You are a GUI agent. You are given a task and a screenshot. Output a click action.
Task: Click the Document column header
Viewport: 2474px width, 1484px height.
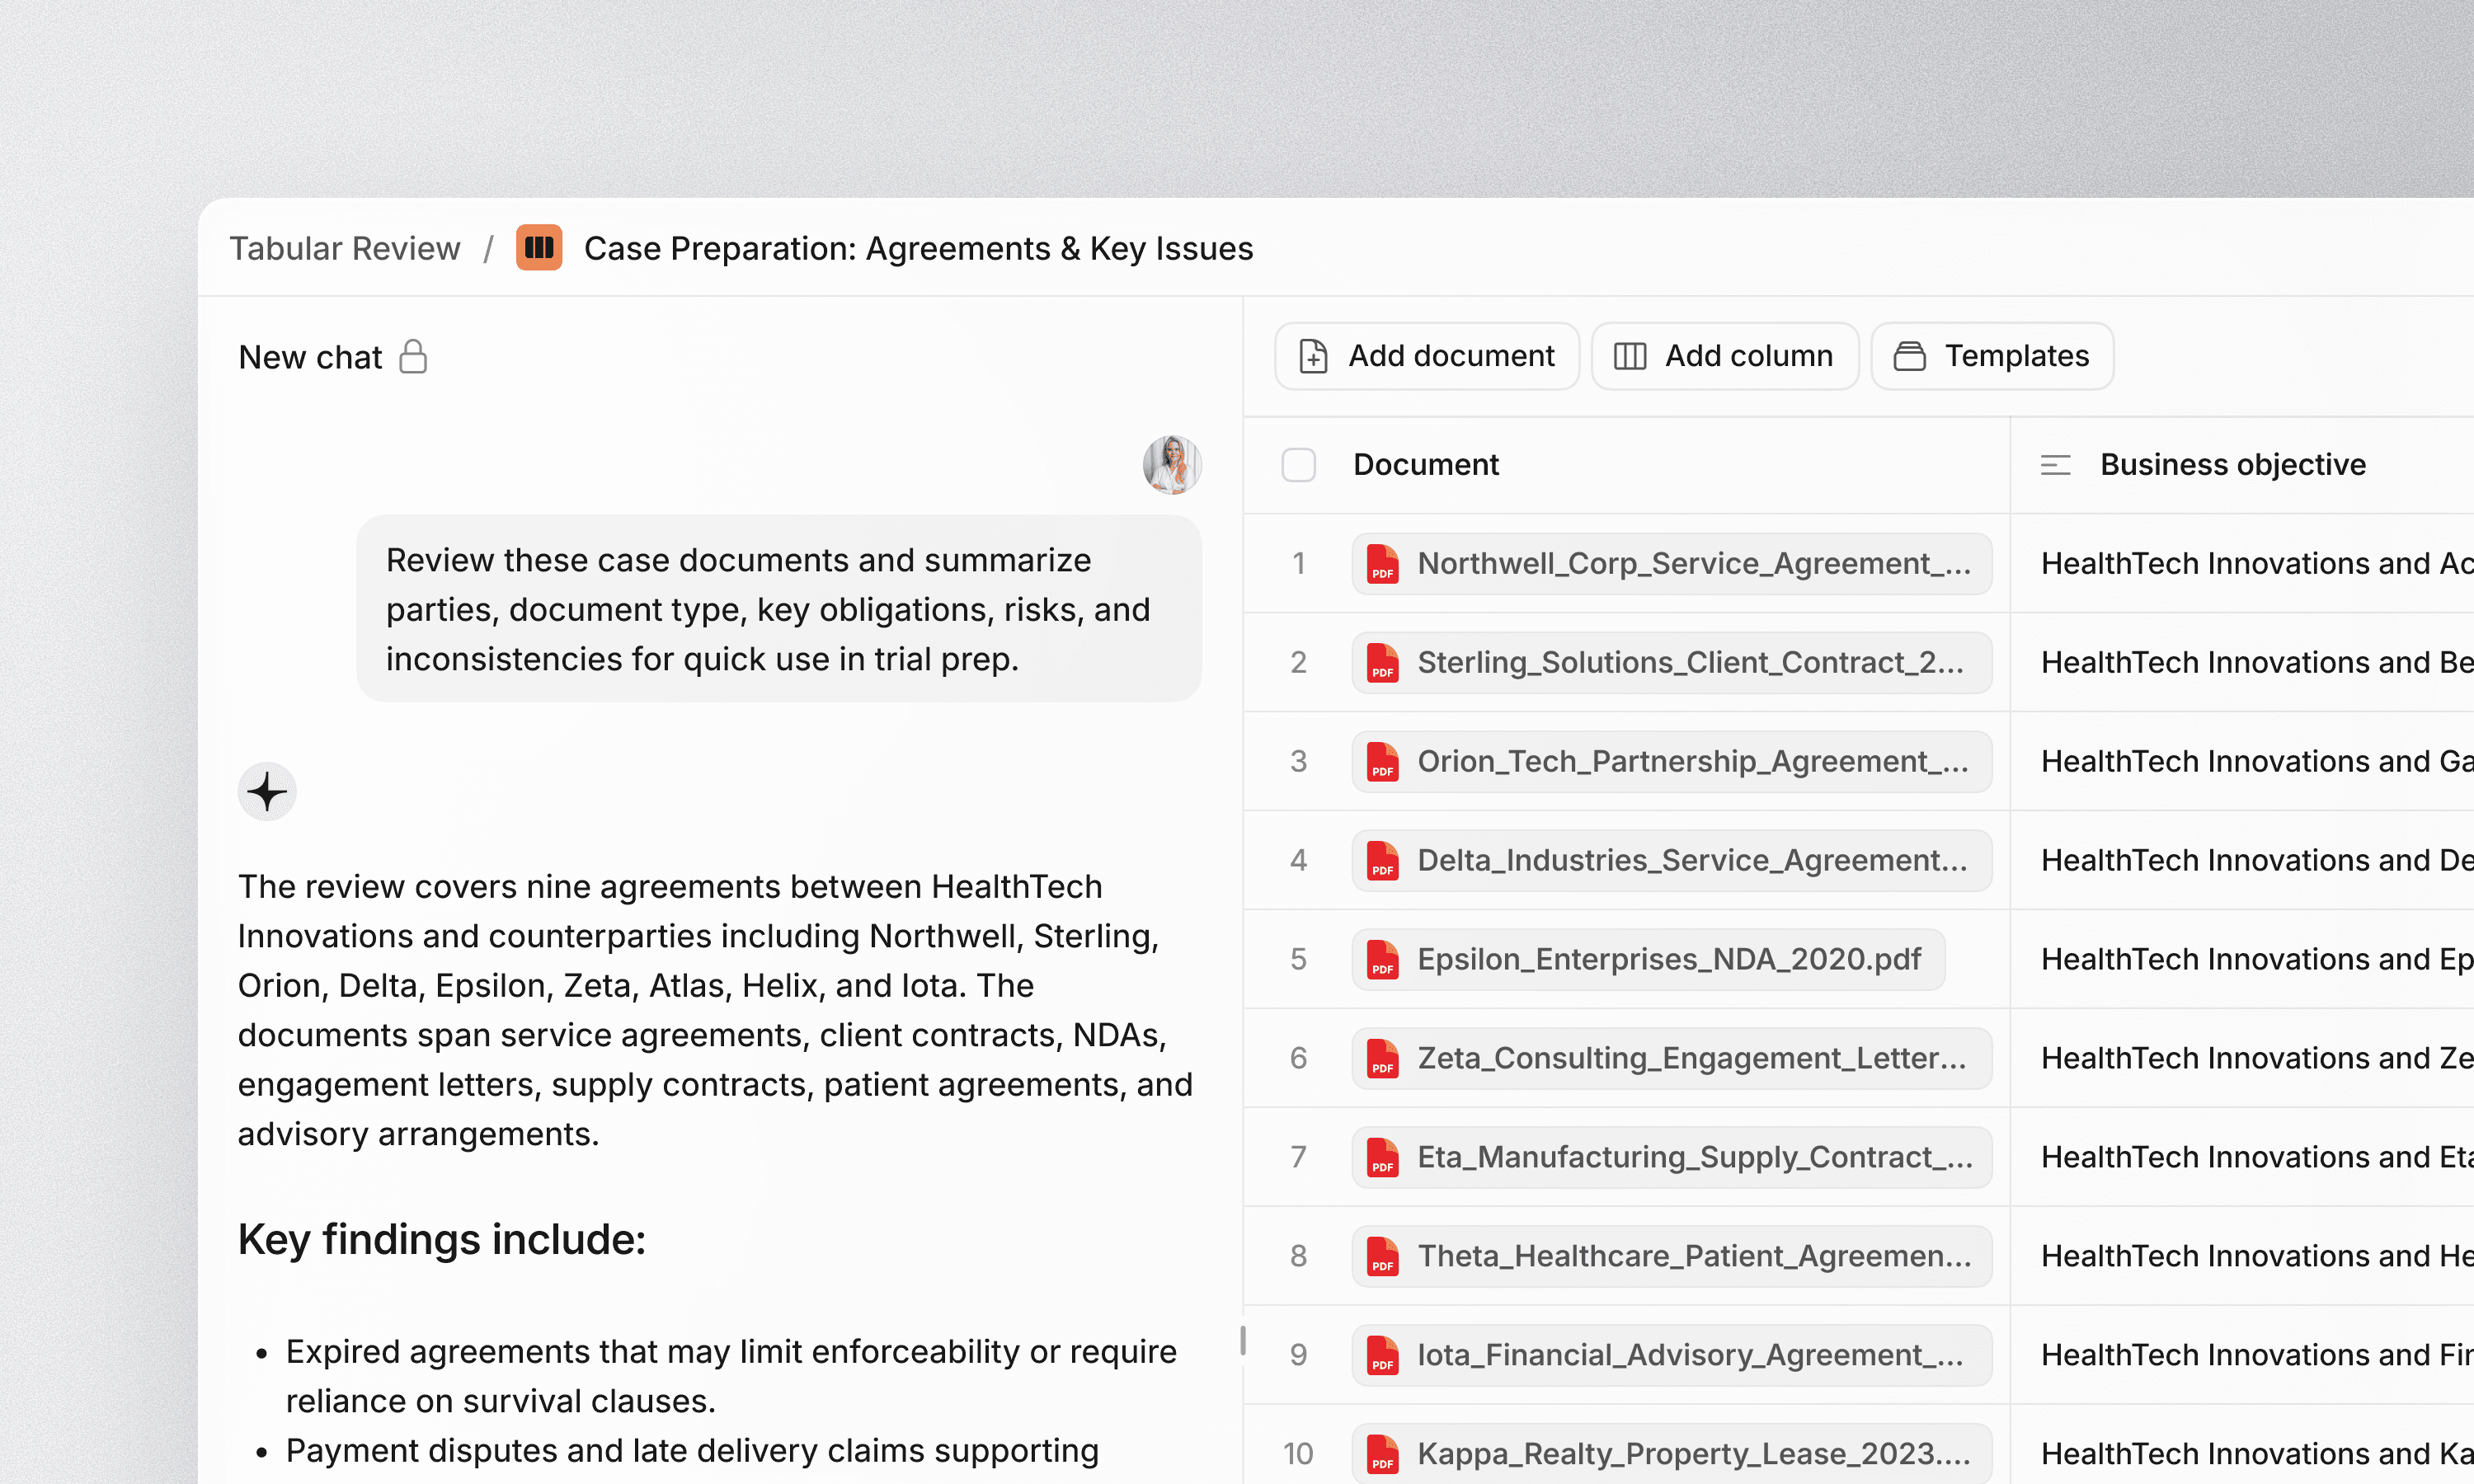tap(1425, 465)
